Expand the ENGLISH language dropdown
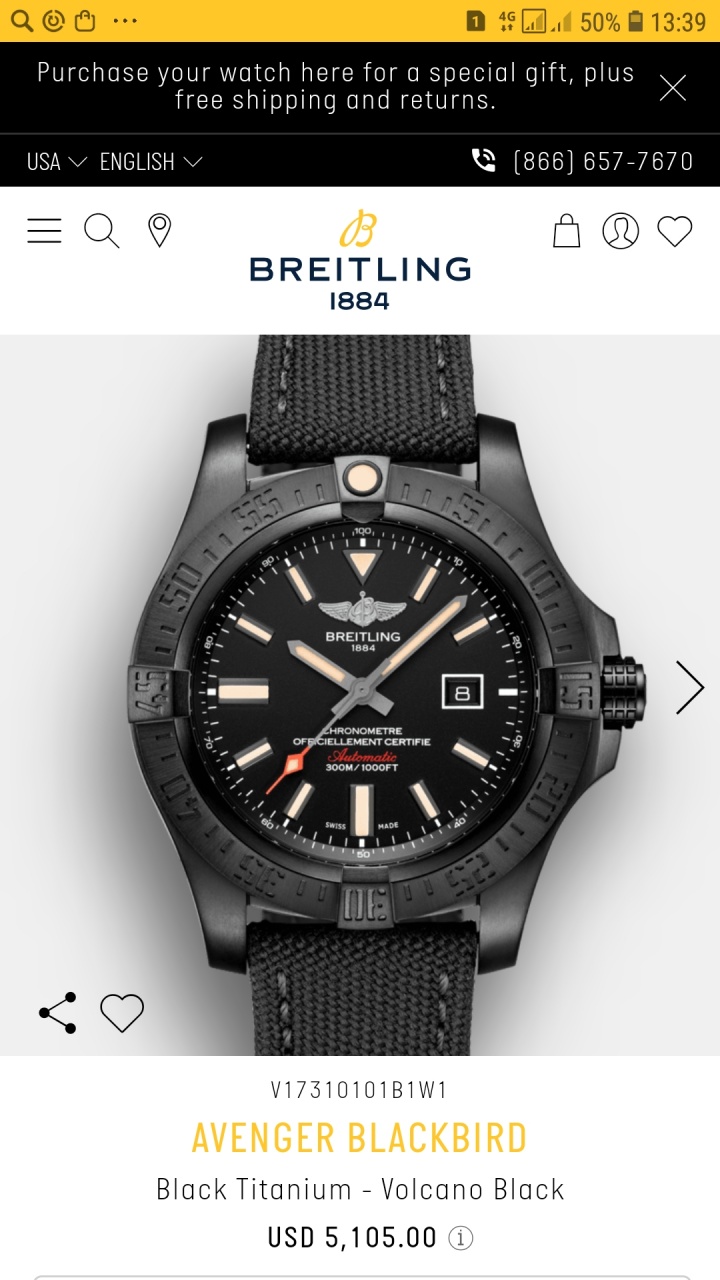The image size is (720, 1280). [151, 162]
